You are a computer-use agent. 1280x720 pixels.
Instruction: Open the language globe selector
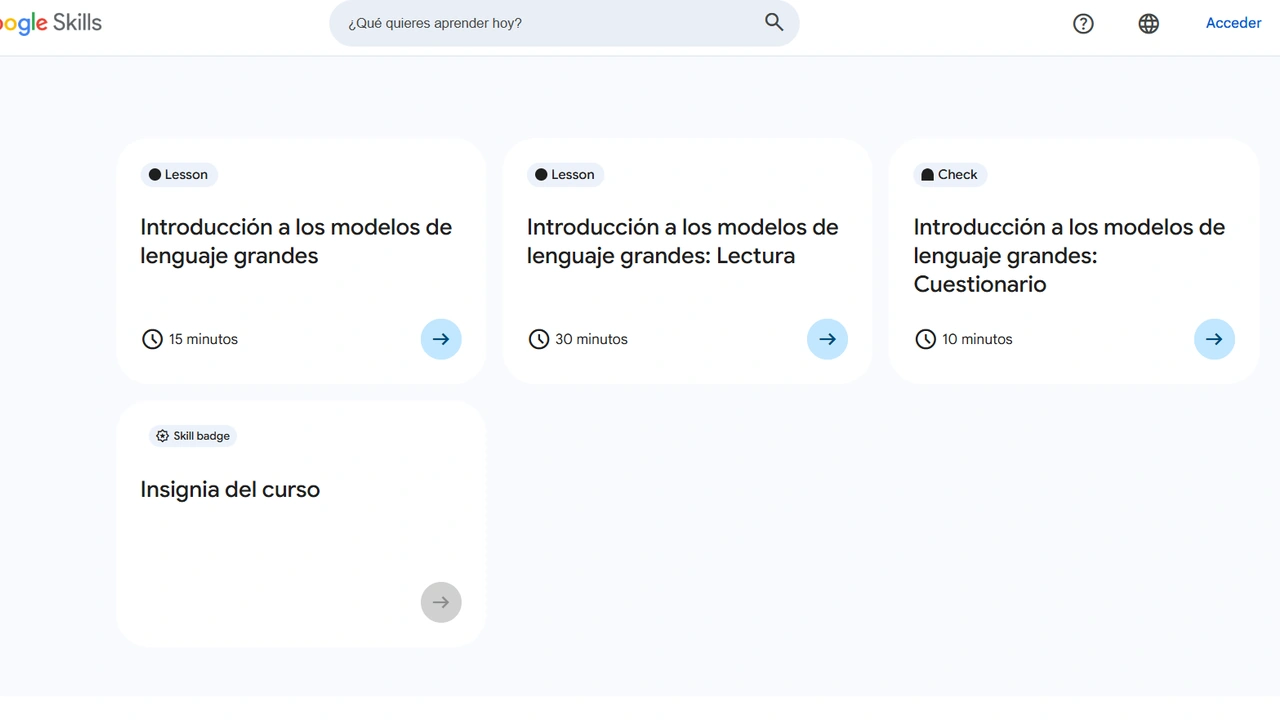tap(1149, 23)
